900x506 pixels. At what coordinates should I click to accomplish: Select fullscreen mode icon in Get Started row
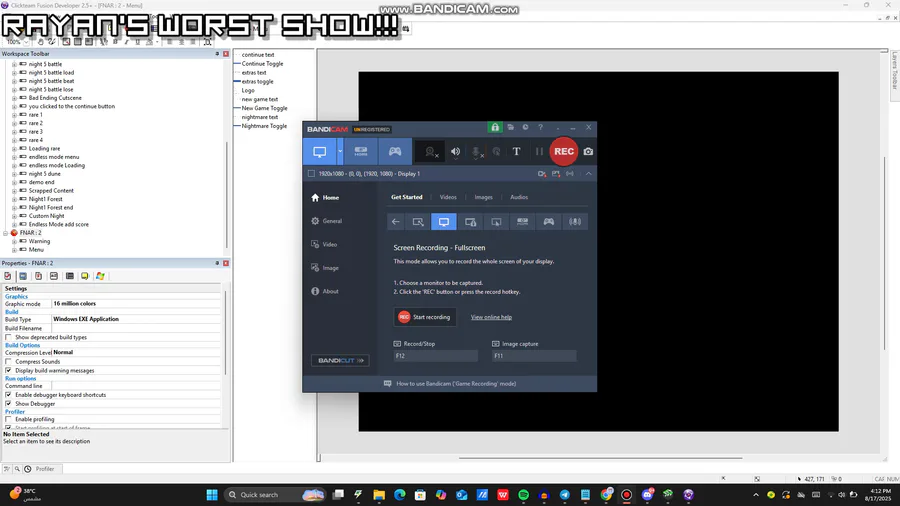click(x=444, y=221)
